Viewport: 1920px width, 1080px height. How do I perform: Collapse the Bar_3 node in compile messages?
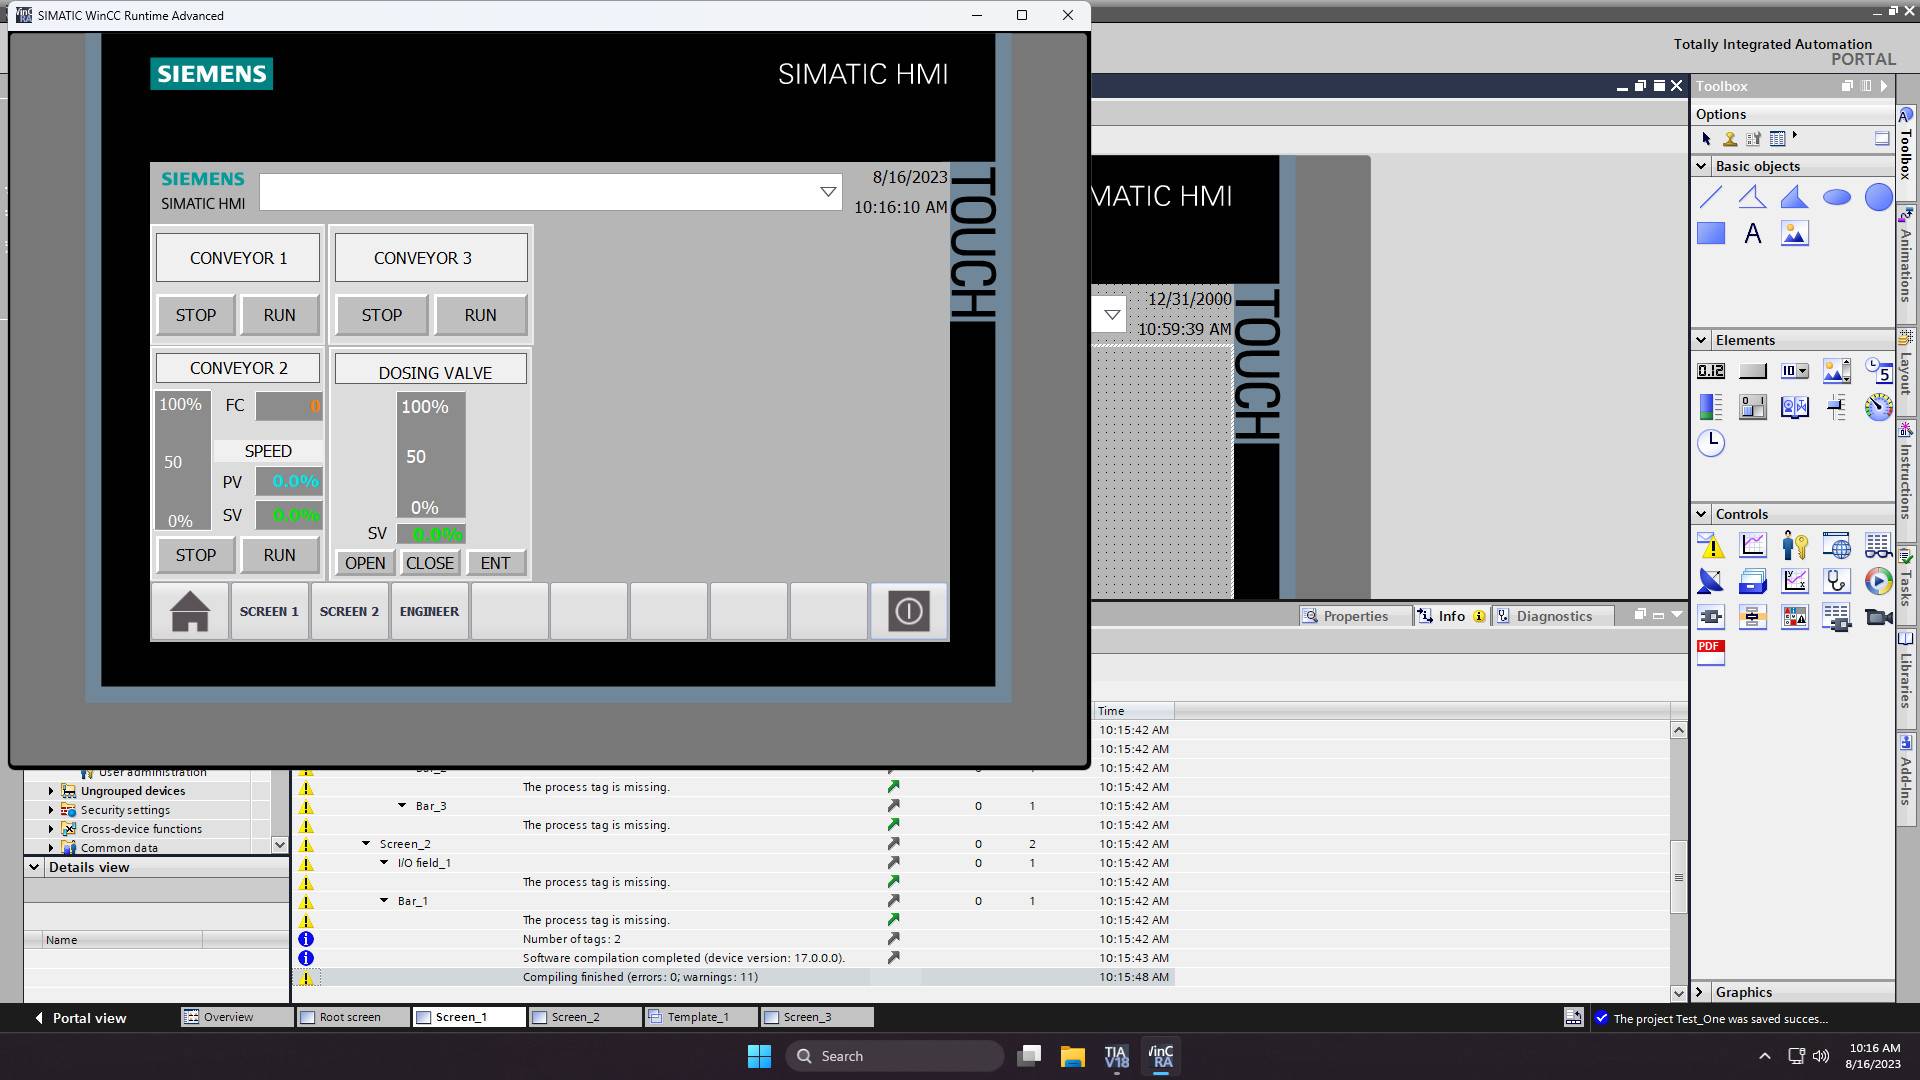pos(402,806)
